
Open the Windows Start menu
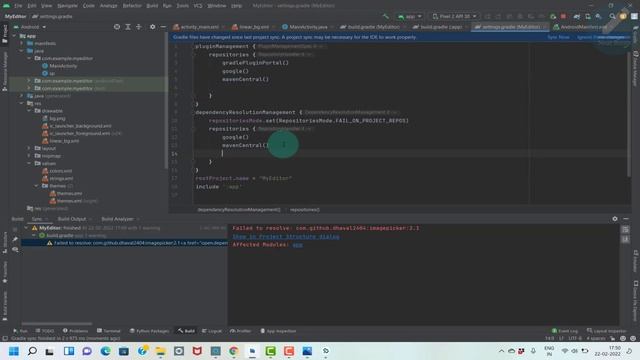(x=14, y=351)
